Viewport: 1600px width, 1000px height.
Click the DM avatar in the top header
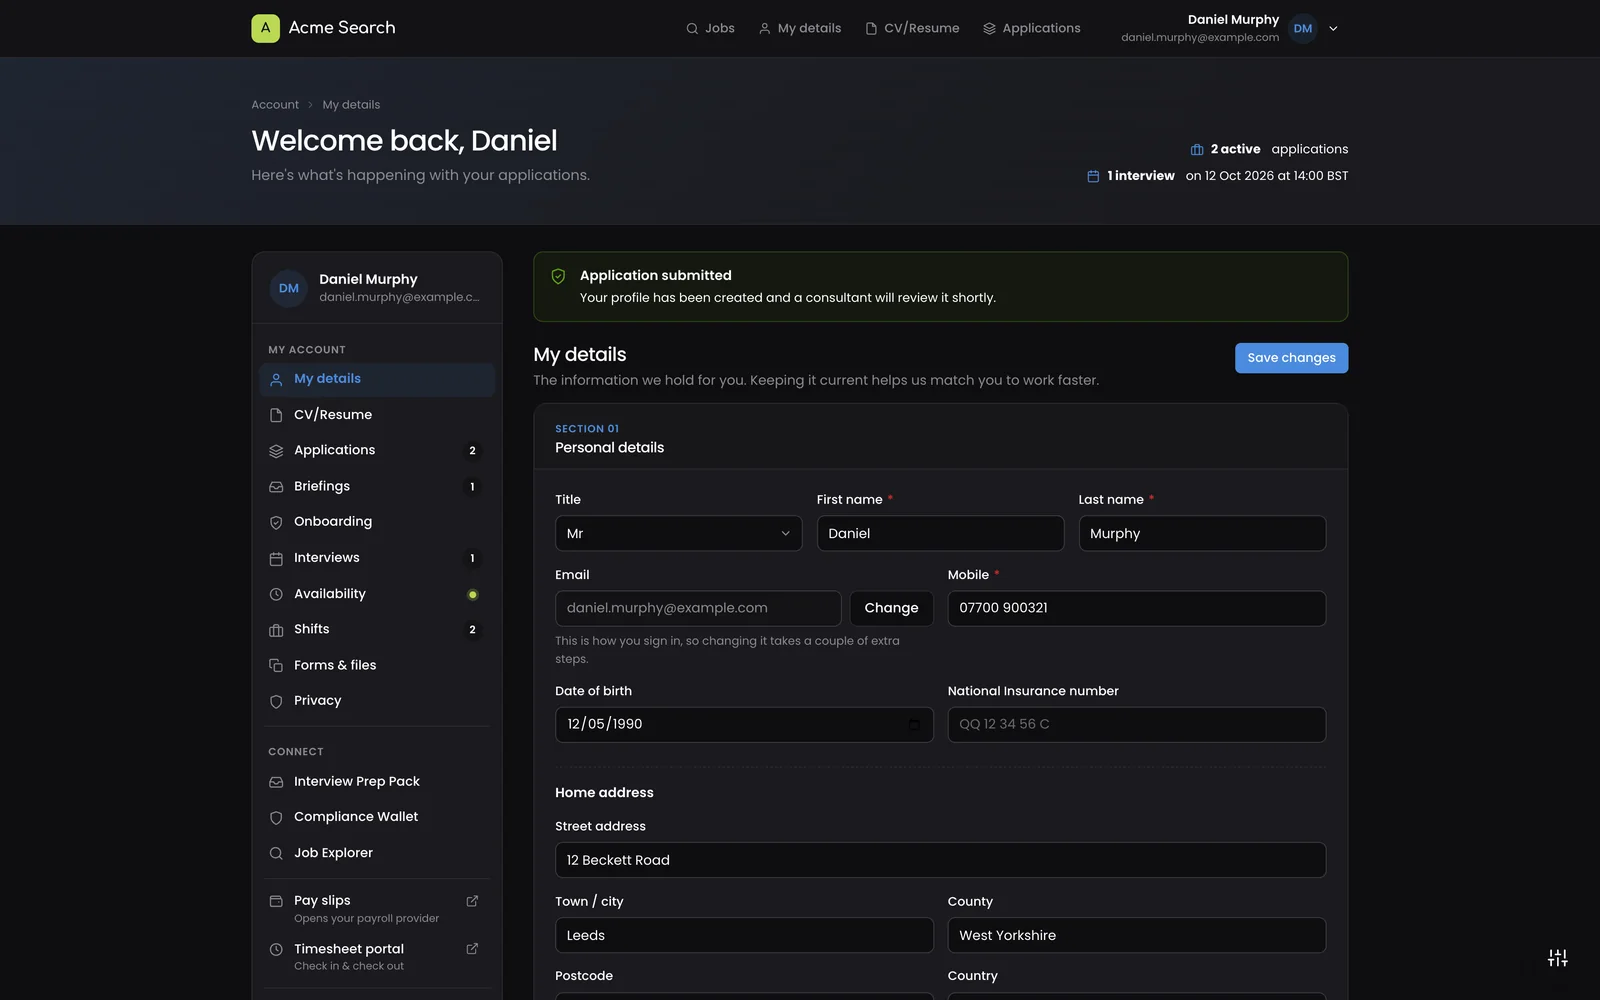(1303, 29)
